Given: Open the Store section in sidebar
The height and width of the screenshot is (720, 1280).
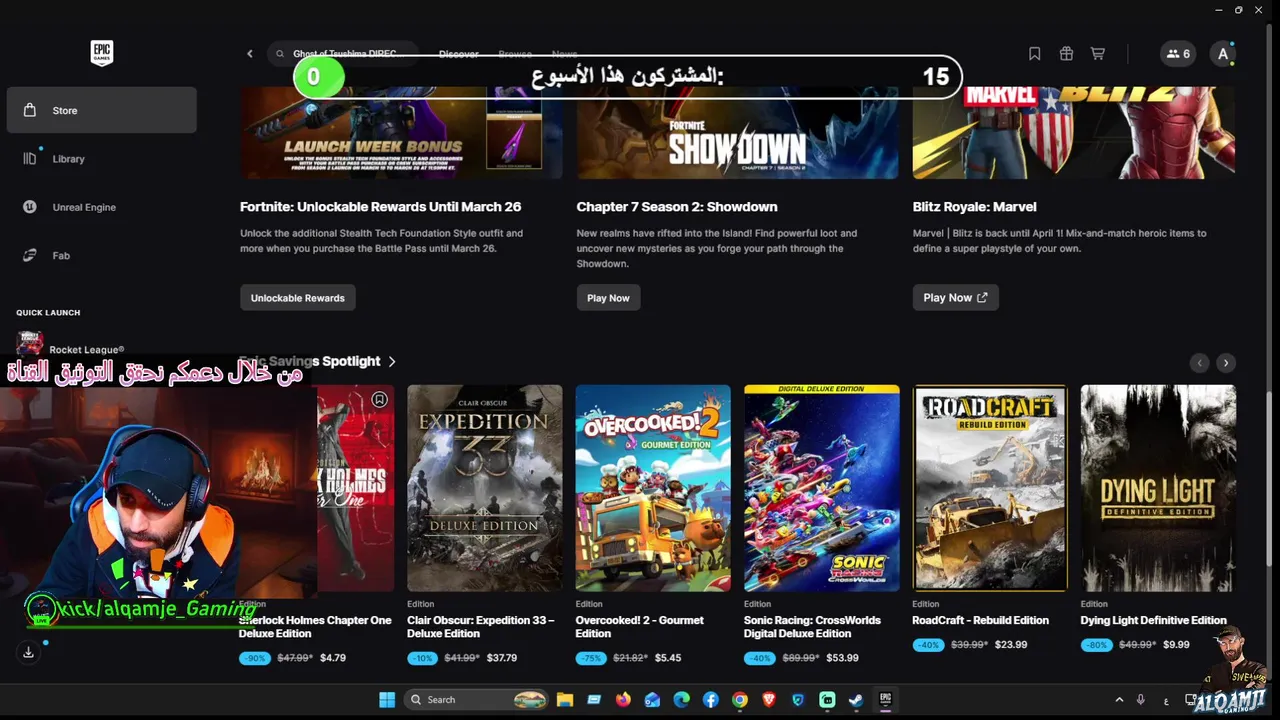Looking at the screenshot, I should click(101, 110).
